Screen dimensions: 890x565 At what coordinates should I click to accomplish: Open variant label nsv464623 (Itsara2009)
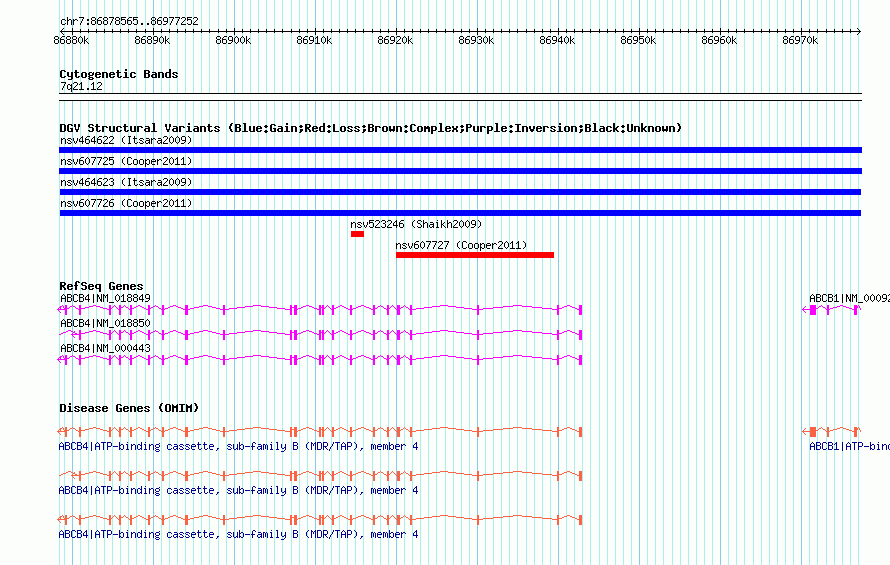coord(126,182)
